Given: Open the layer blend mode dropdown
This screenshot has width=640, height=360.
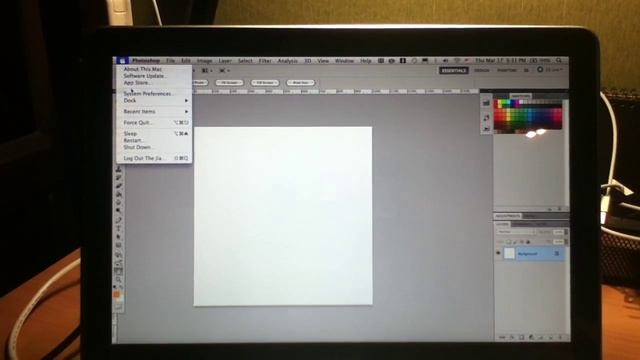Looking at the screenshot, I should 516,231.
